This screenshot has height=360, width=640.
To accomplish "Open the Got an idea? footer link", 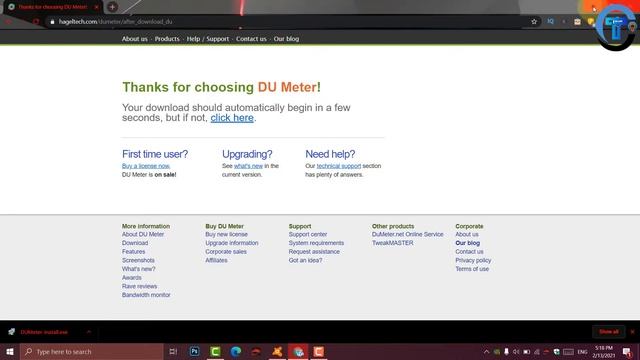I will 305,260.
